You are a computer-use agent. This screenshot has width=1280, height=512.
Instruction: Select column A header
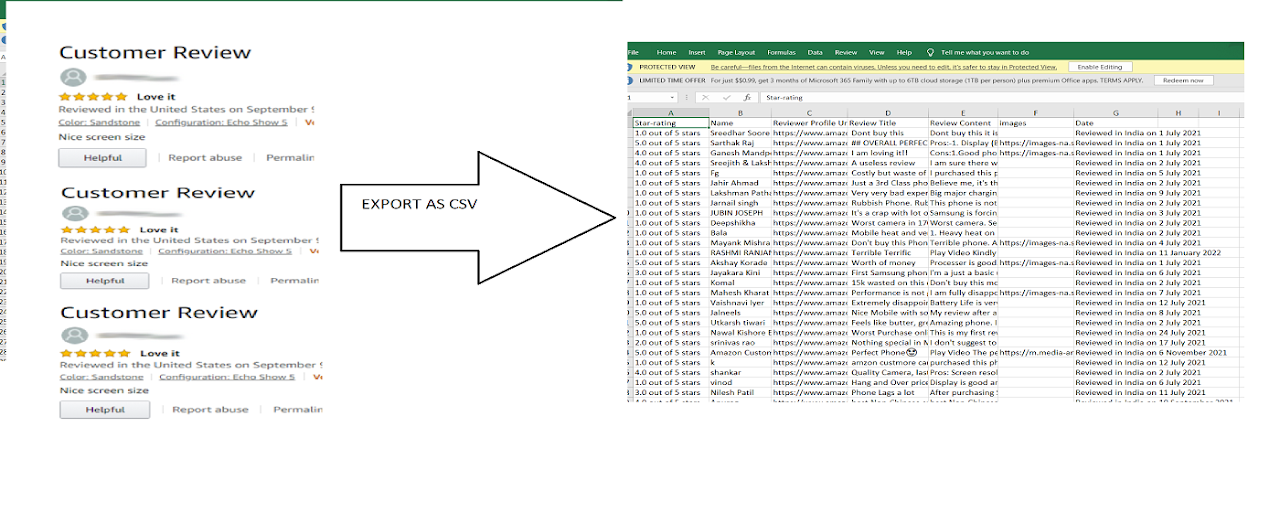click(x=670, y=113)
